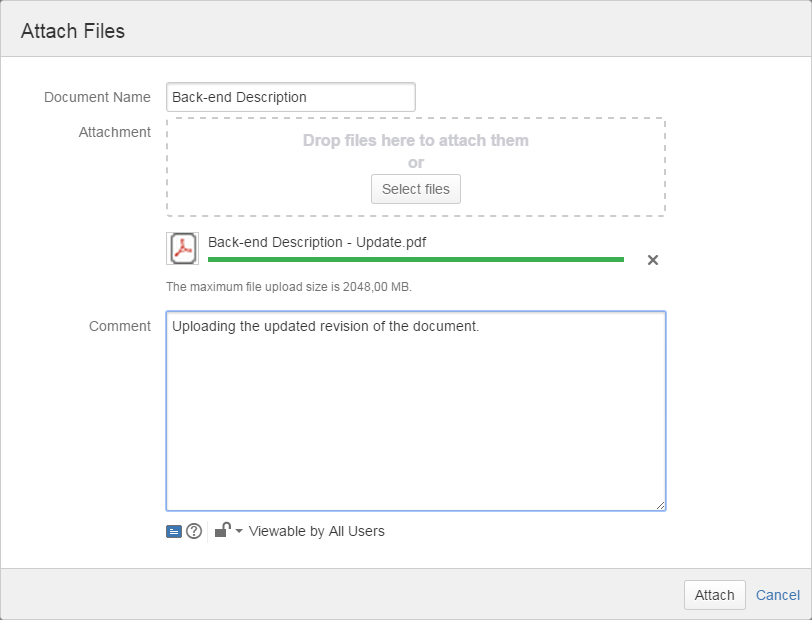812x620 pixels.
Task: Click the unlocked padlock viewability icon
Action: [x=221, y=531]
